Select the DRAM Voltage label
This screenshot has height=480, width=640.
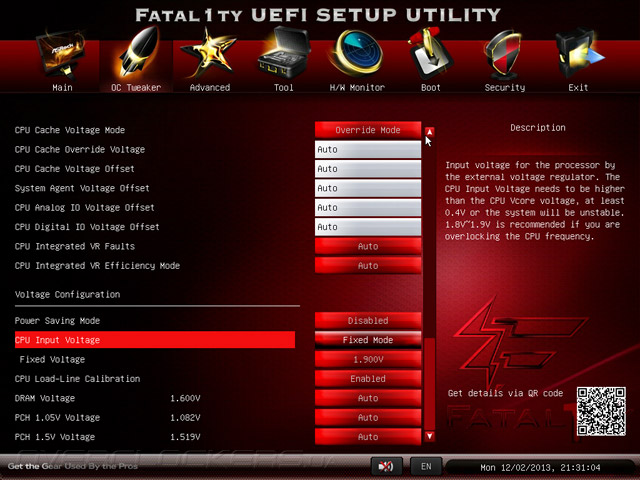[45, 398]
